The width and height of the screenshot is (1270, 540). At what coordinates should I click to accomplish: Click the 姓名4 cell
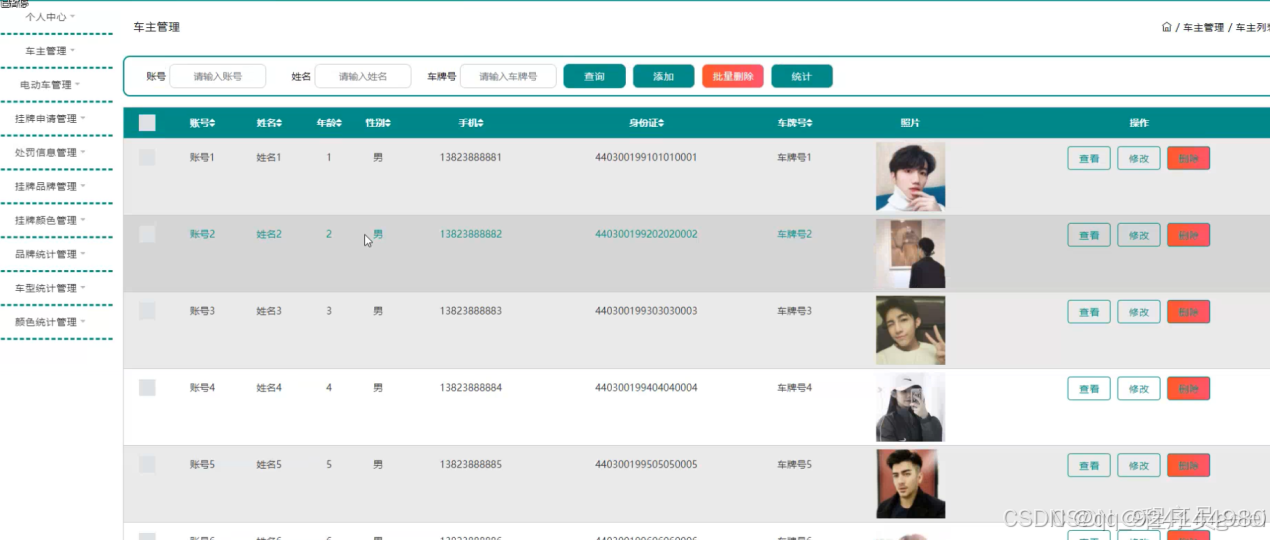(x=269, y=387)
